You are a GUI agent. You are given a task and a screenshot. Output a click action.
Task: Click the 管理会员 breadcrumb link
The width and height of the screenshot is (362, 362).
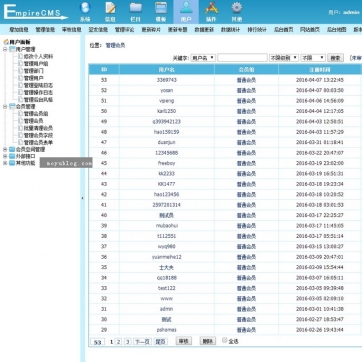115,46
